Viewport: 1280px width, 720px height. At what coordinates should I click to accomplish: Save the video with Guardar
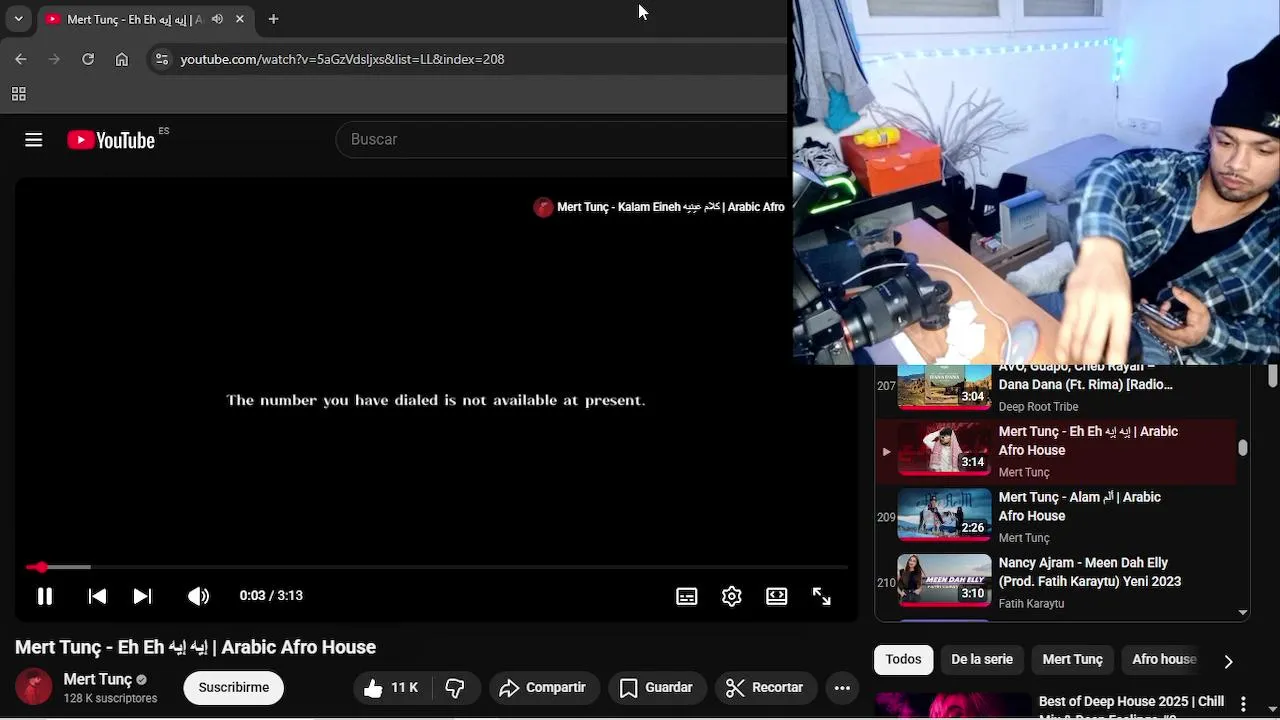tap(656, 688)
